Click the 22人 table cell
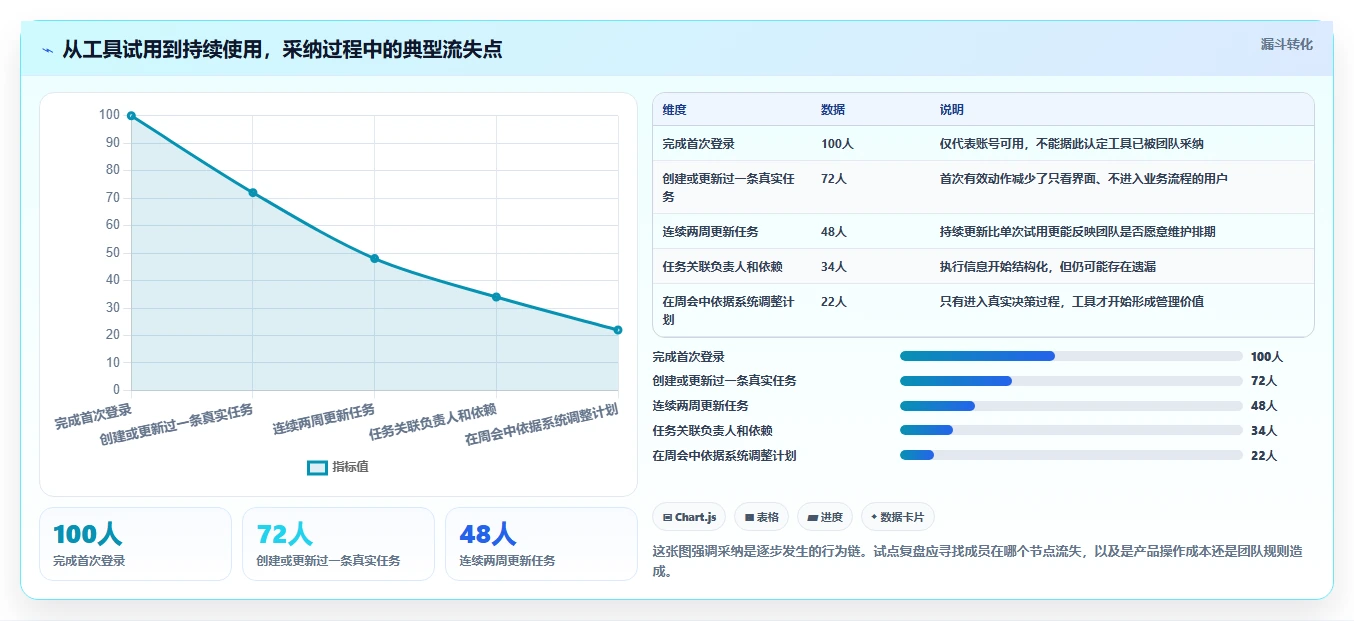This screenshot has height=621, width=1354. (870, 310)
